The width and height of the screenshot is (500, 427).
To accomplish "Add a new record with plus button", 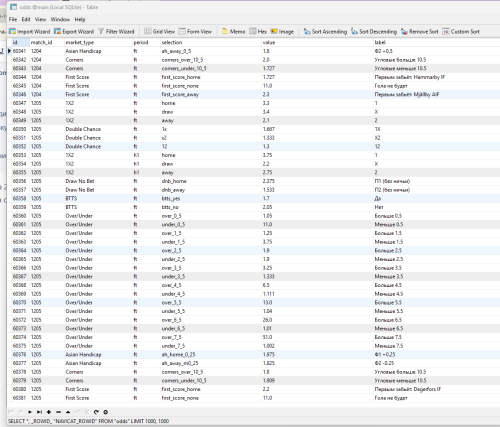I will (49, 412).
